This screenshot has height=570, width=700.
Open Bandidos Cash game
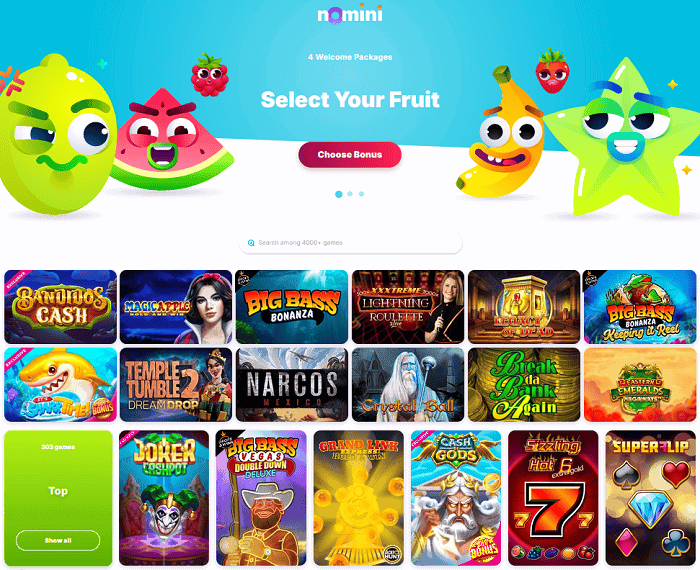click(60, 307)
